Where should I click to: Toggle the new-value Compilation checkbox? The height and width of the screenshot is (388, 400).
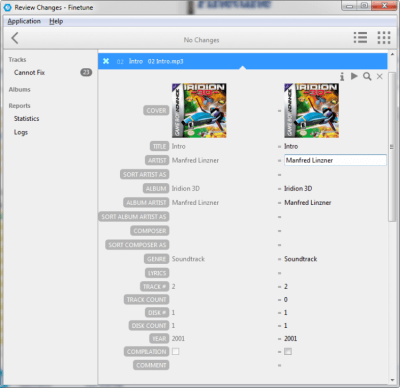pyautogui.click(x=288, y=351)
